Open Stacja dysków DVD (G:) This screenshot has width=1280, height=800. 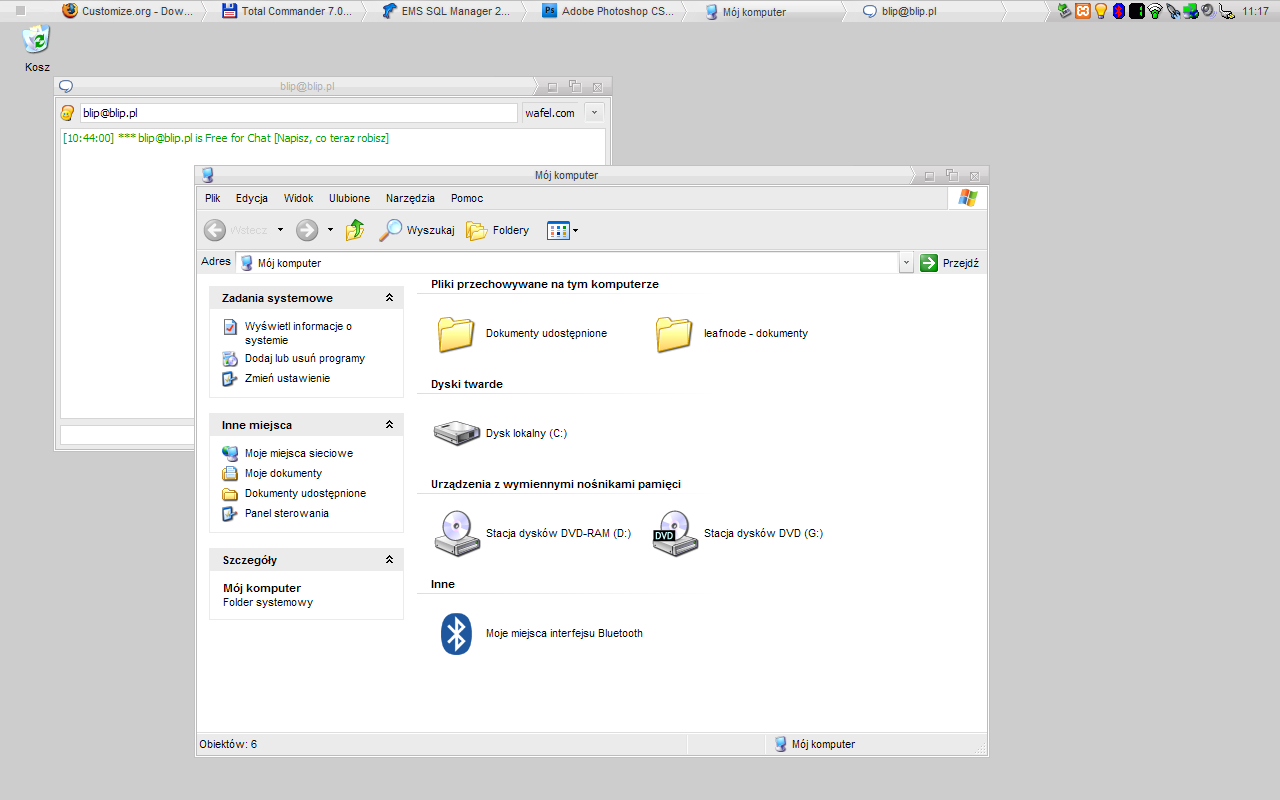[x=675, y=533]
